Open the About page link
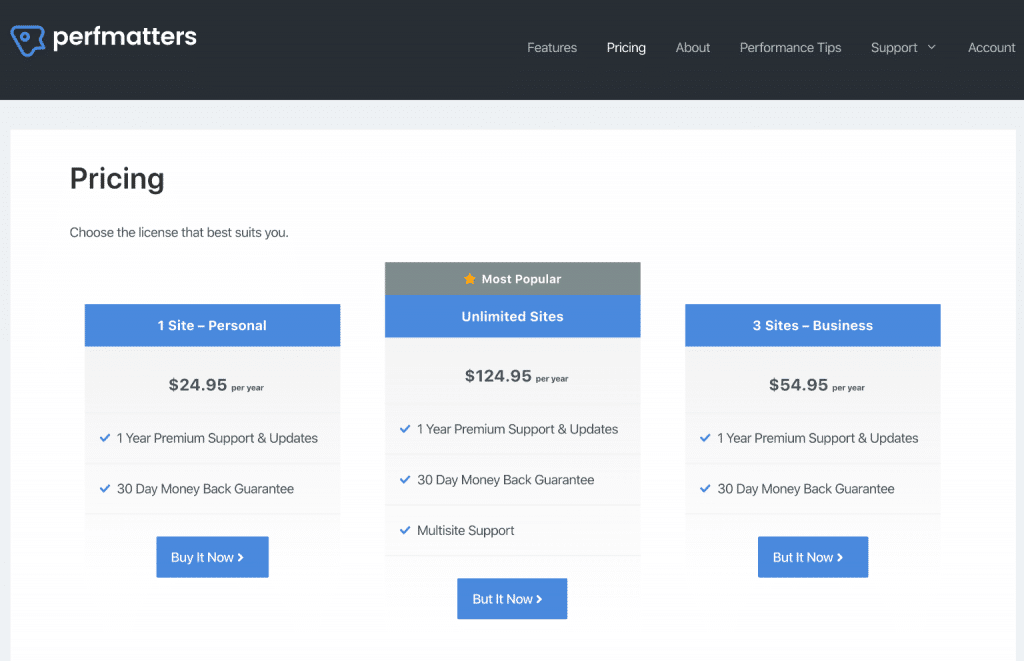This screenshot has height=661, width=1024. (x=693, y=48)
